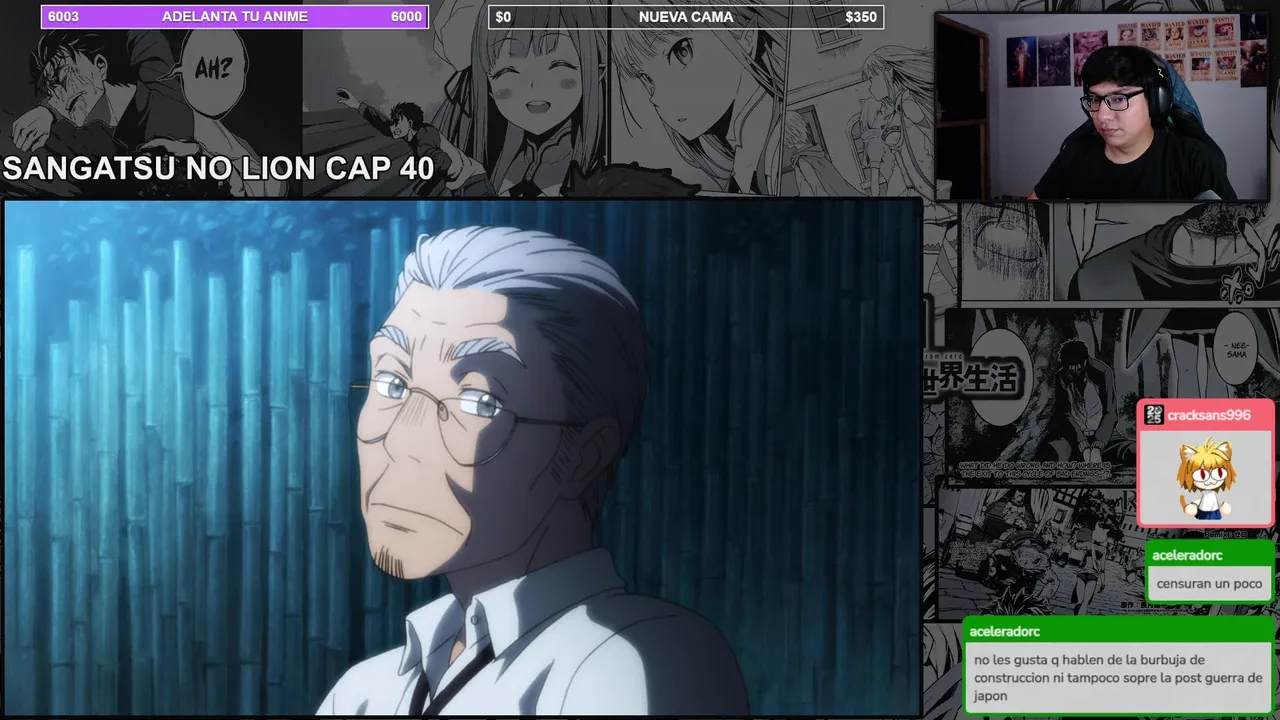Click the 6000 target goal value
The image size is (1280, 720).
coord(406,17)
